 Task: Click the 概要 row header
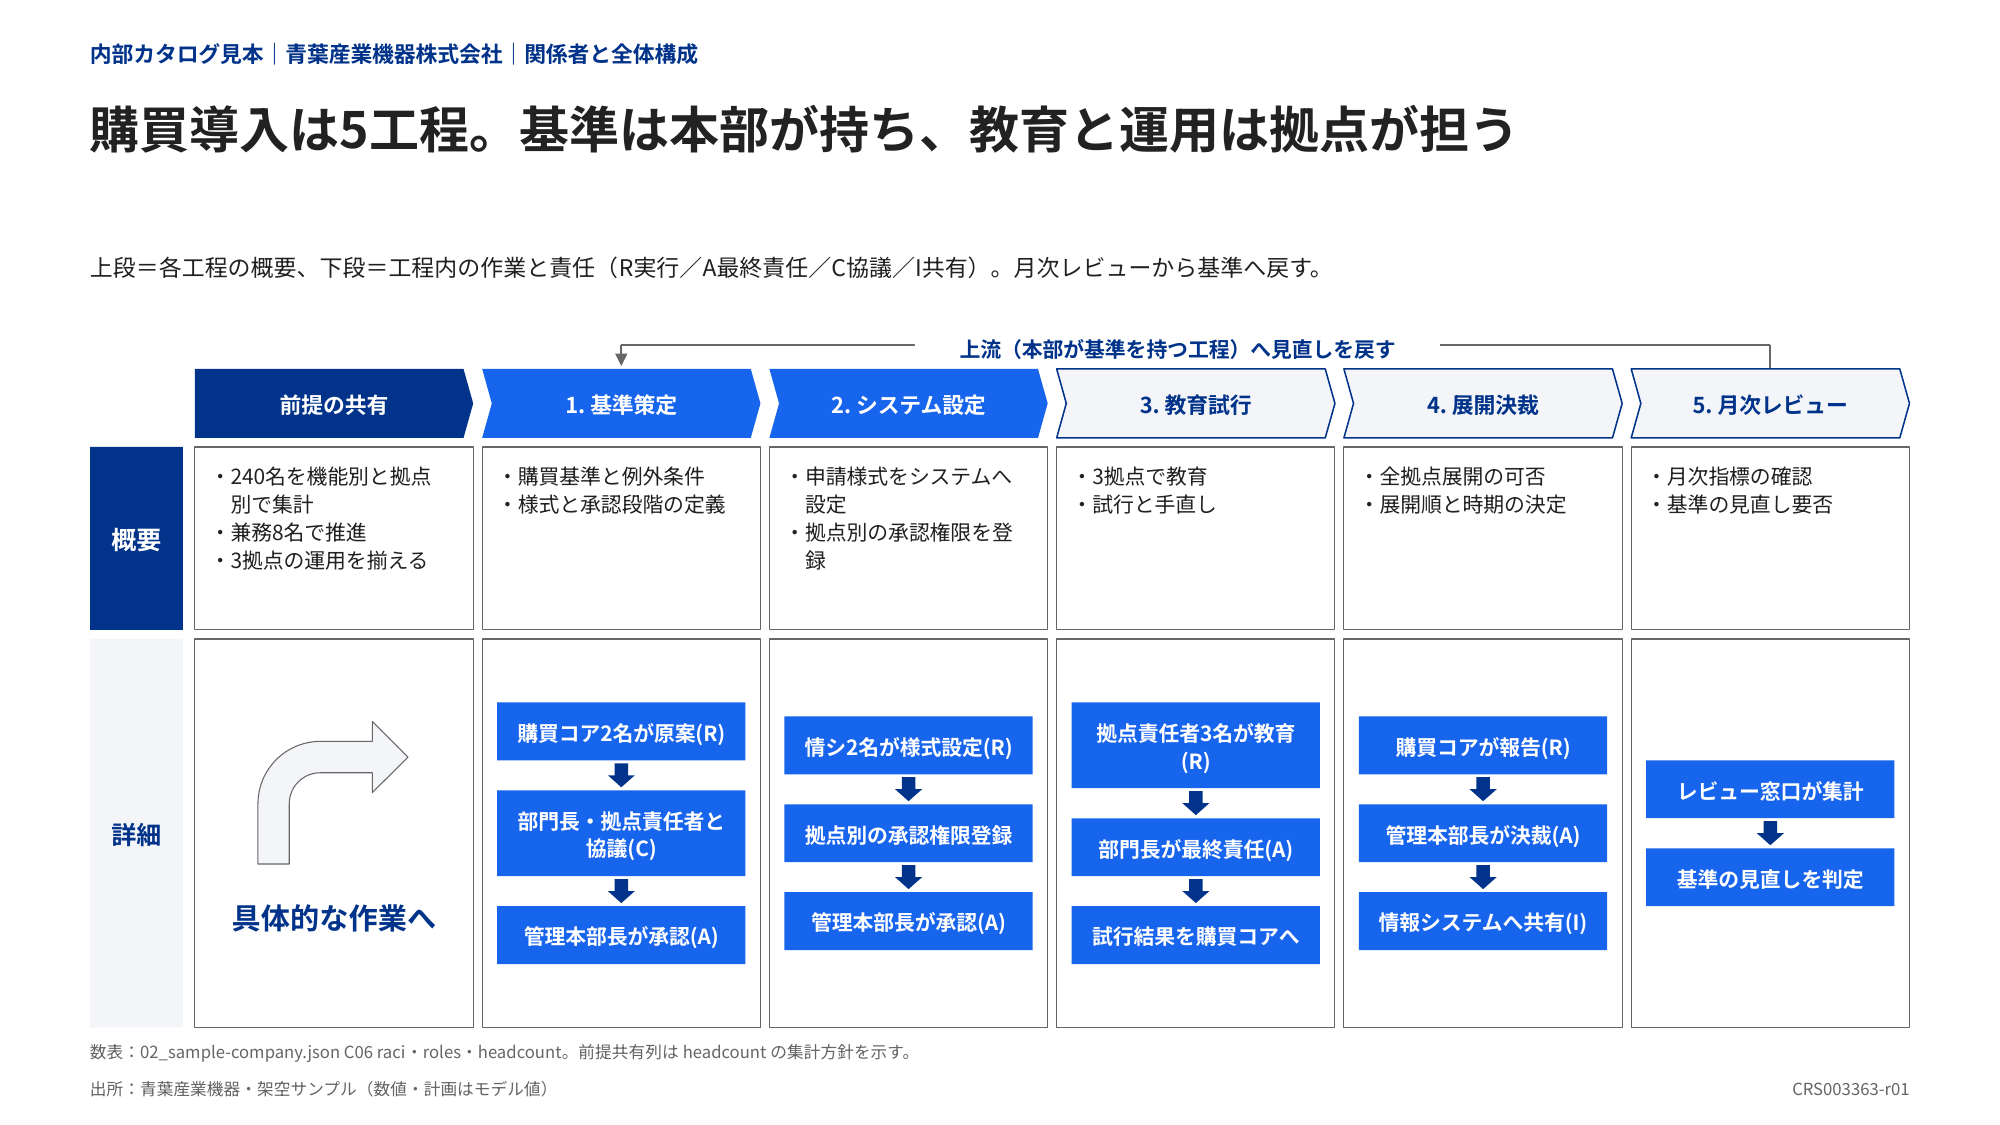pyautogui.click(x=136, y=538)
